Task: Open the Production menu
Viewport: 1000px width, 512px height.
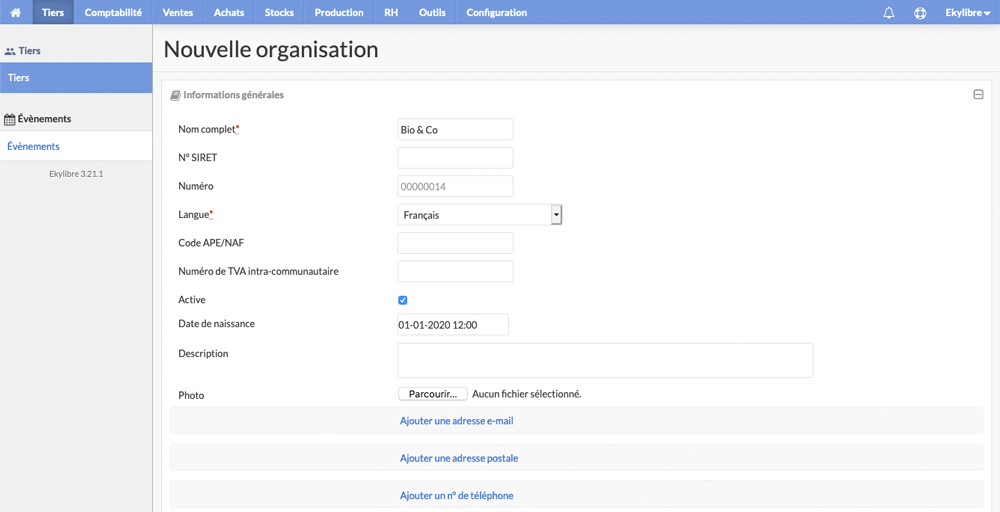Action: [x=339, y=12]
